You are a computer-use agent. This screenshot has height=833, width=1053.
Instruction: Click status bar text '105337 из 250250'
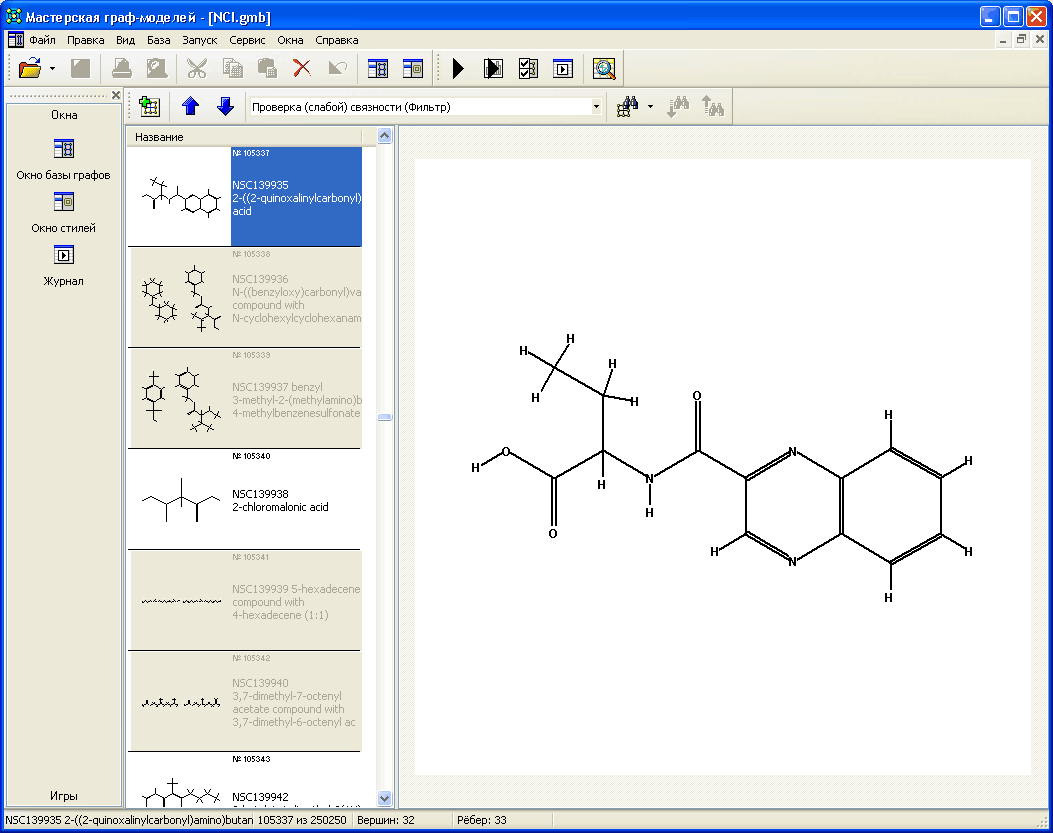pos(302,820)
